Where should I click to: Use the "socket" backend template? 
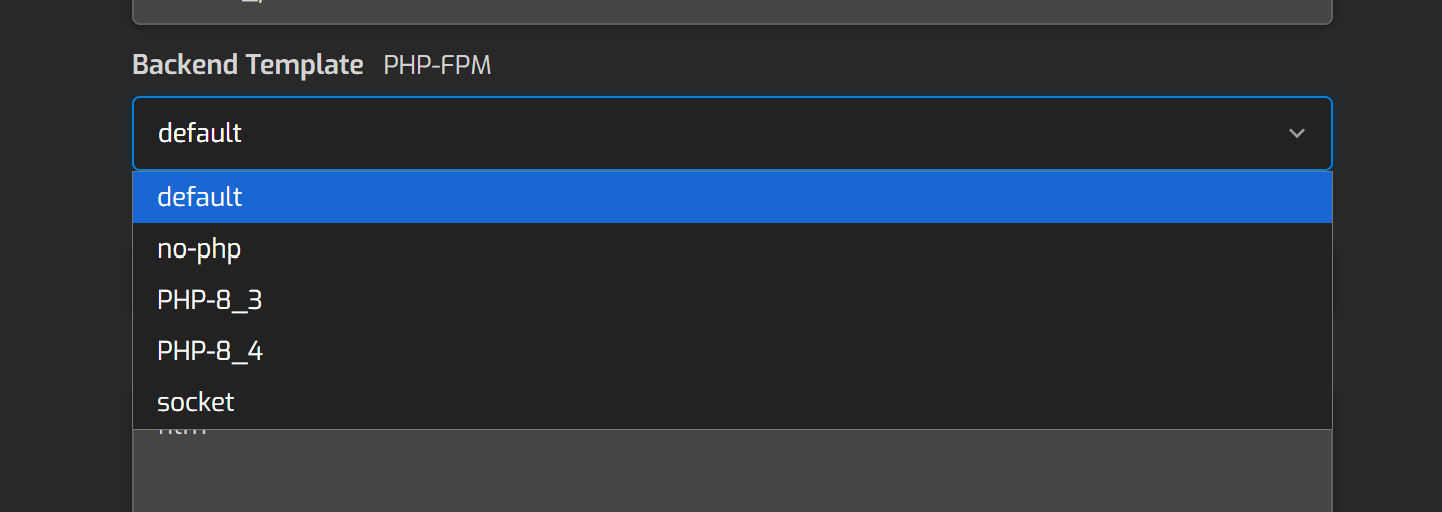click(x=195, y=402)
